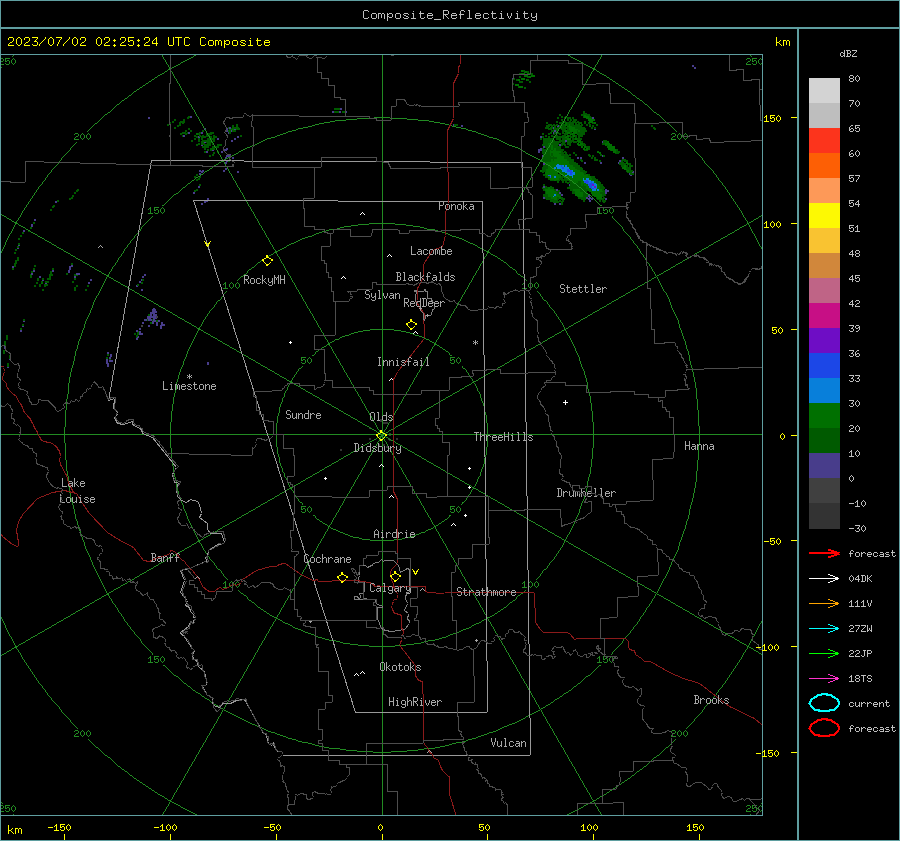Click the Olds town label

381,417
